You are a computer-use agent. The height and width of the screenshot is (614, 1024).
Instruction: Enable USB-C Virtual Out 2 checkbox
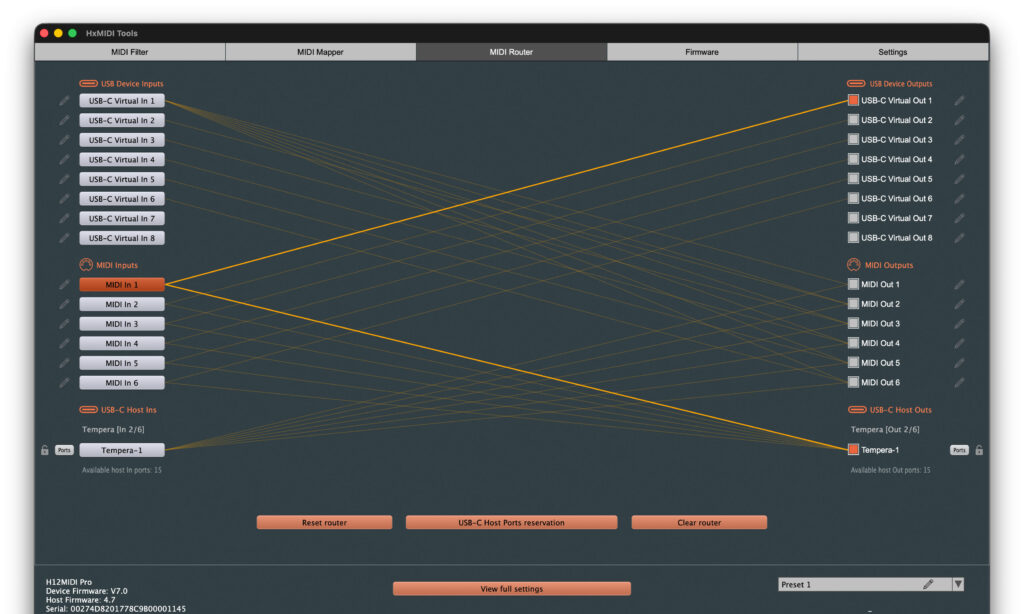[853, 120]
